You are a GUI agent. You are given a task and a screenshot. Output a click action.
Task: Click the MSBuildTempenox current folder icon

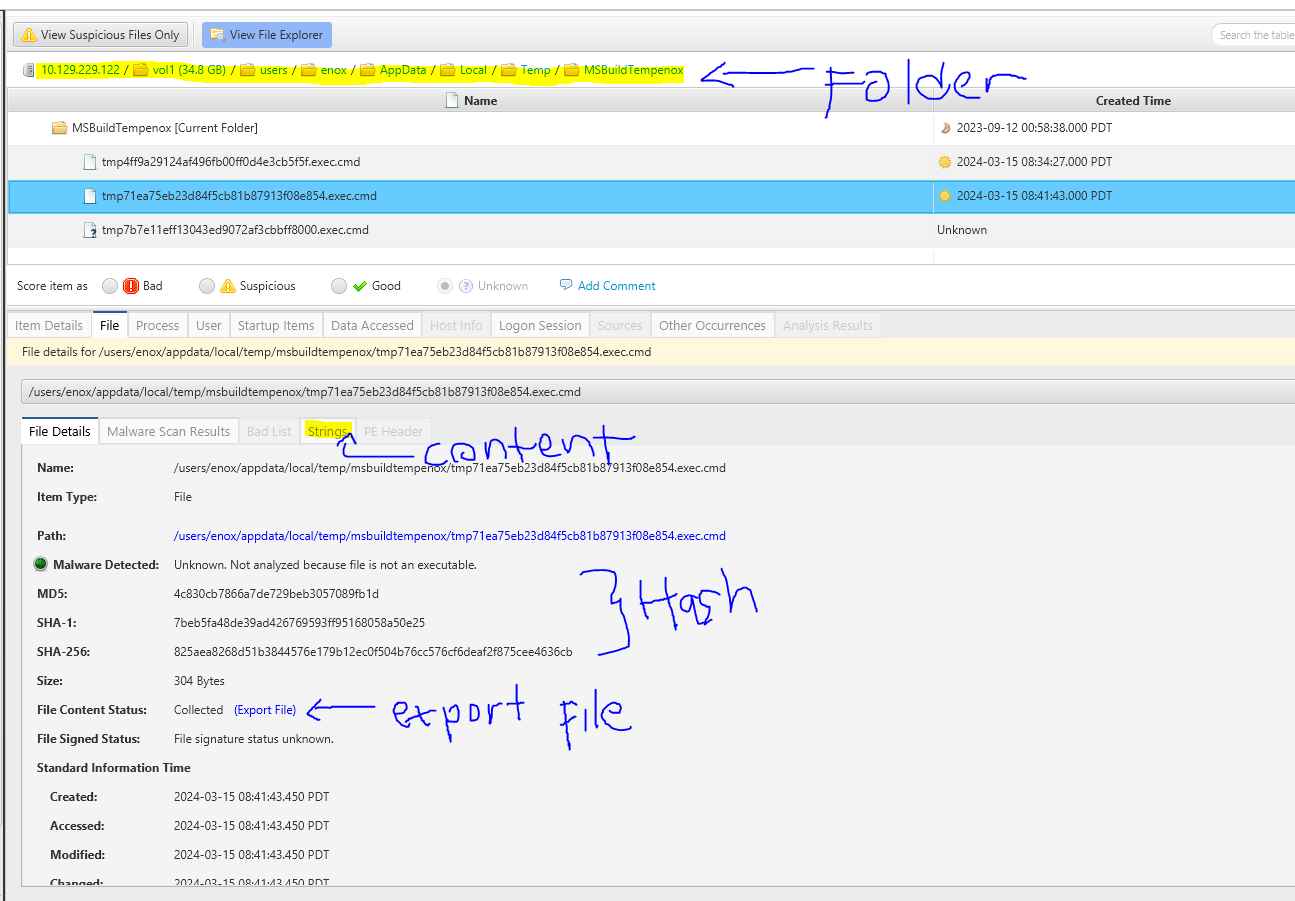60,128
